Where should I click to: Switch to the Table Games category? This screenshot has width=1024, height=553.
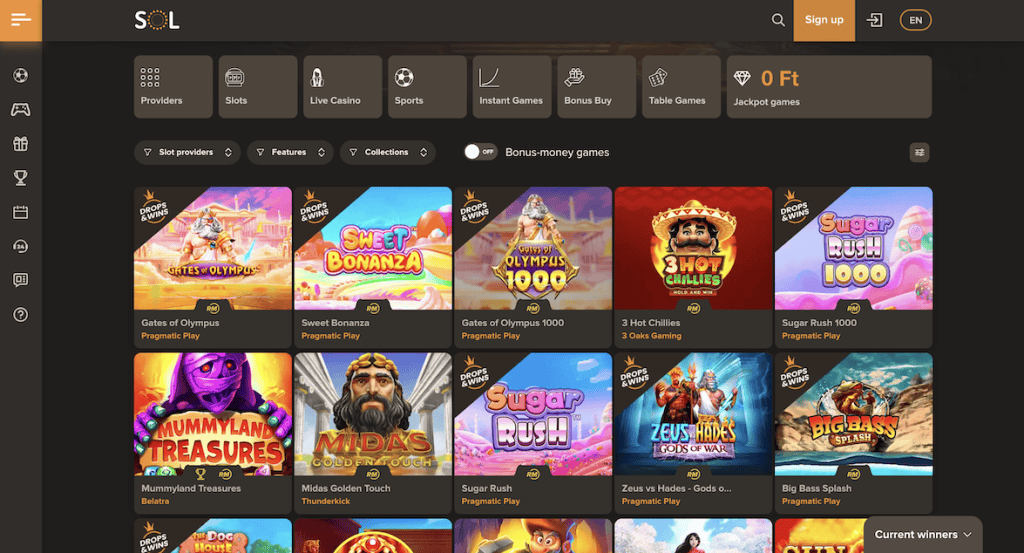pyautogui.click(x=678, y=87)
